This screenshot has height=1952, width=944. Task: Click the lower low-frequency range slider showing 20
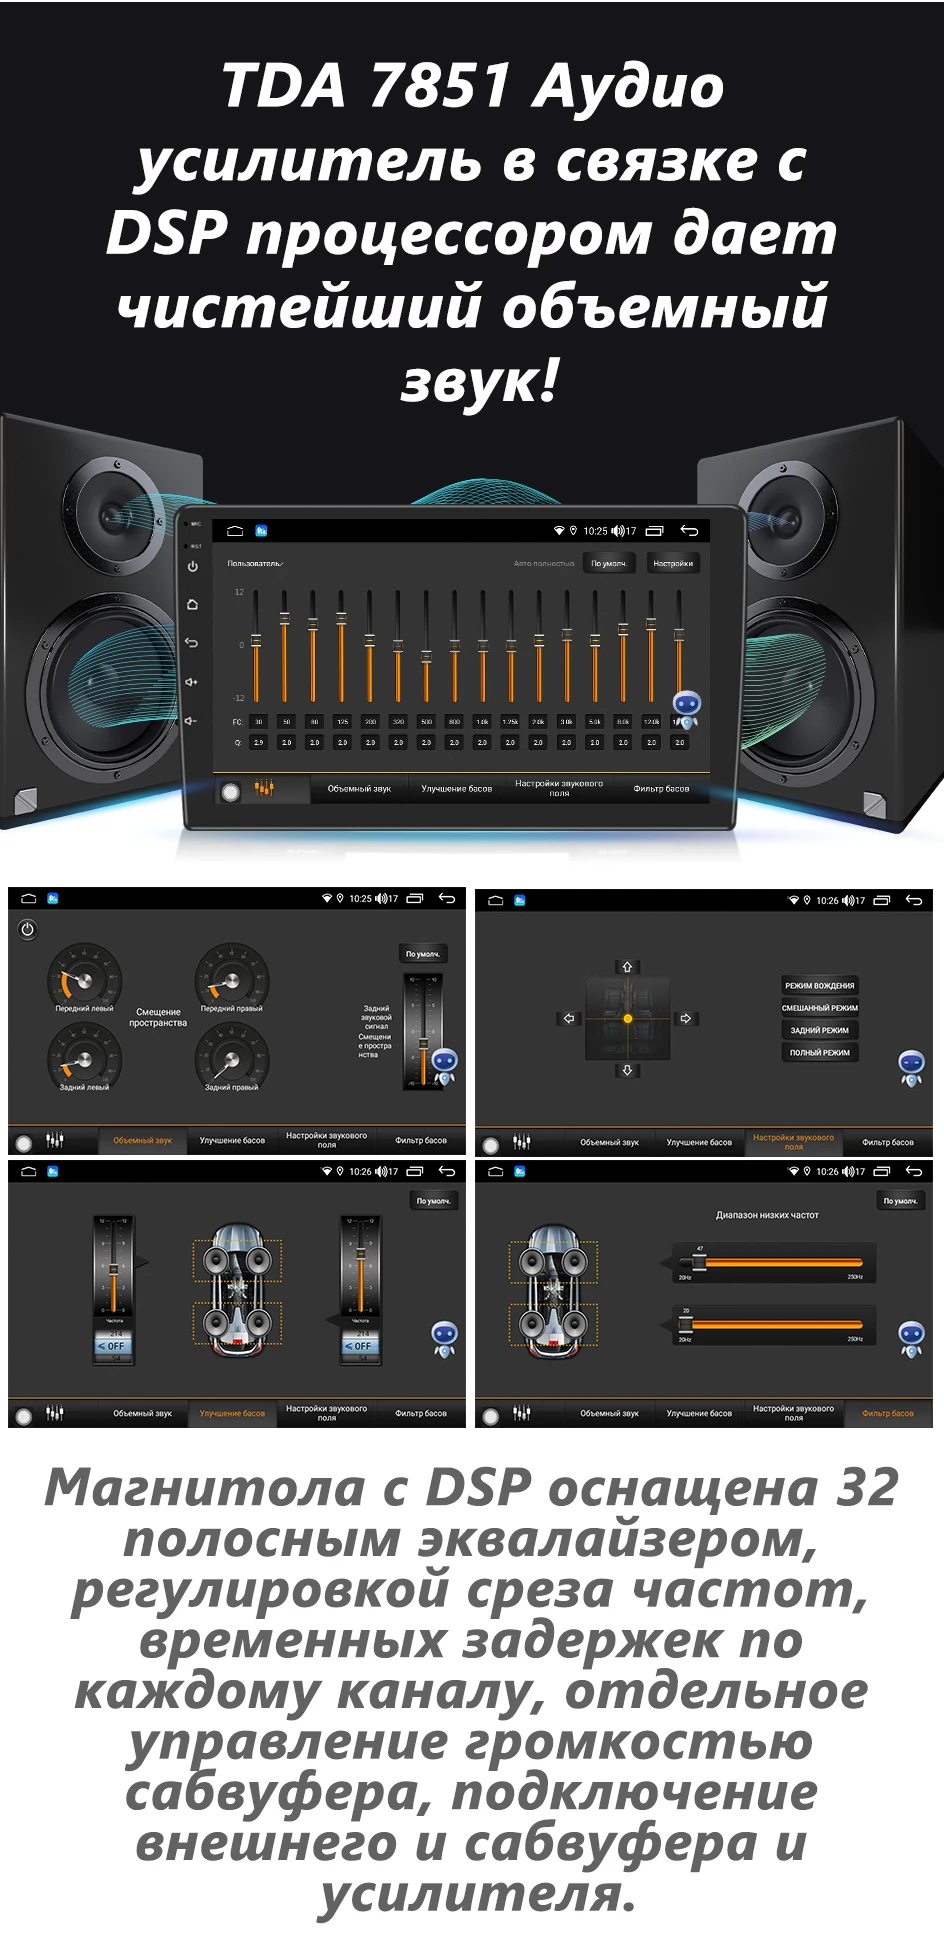pyautogui.click(x=770, y=1324)
